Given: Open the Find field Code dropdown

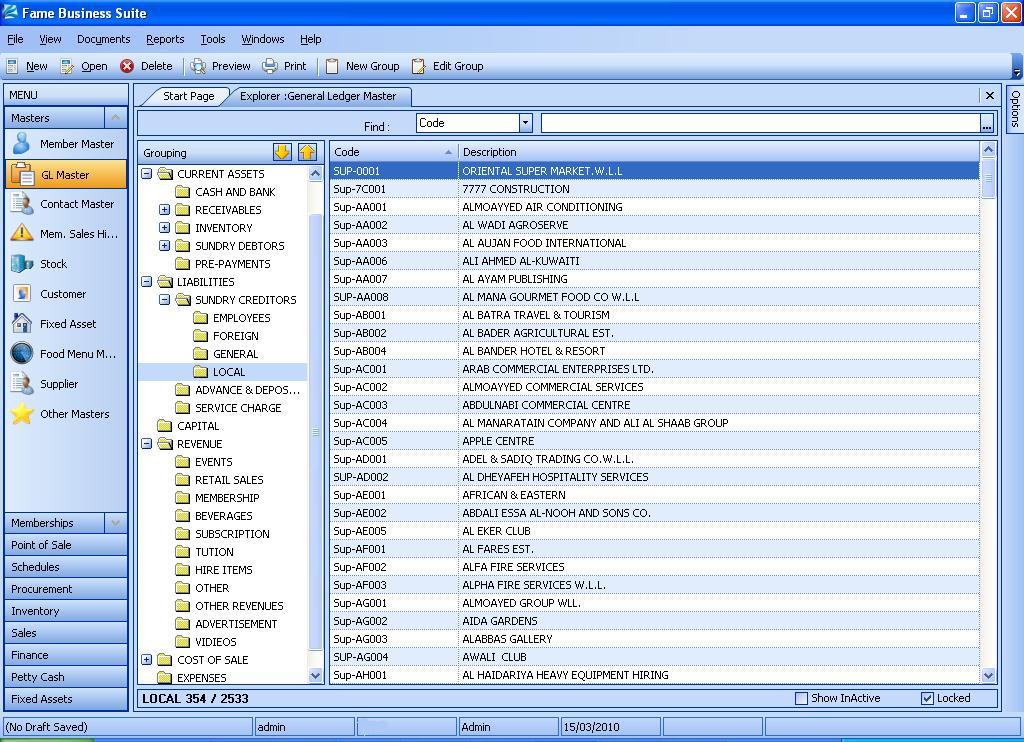Looking at the screenshot, I should click(x=526, y=123).
